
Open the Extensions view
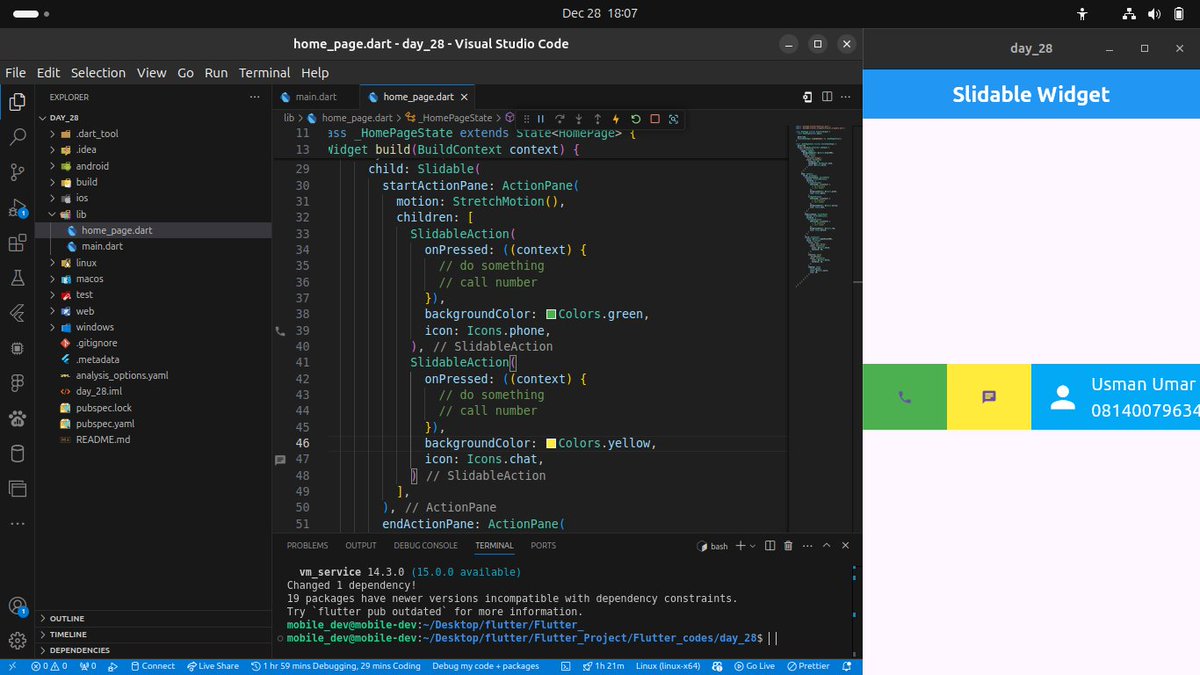(17, 243)
